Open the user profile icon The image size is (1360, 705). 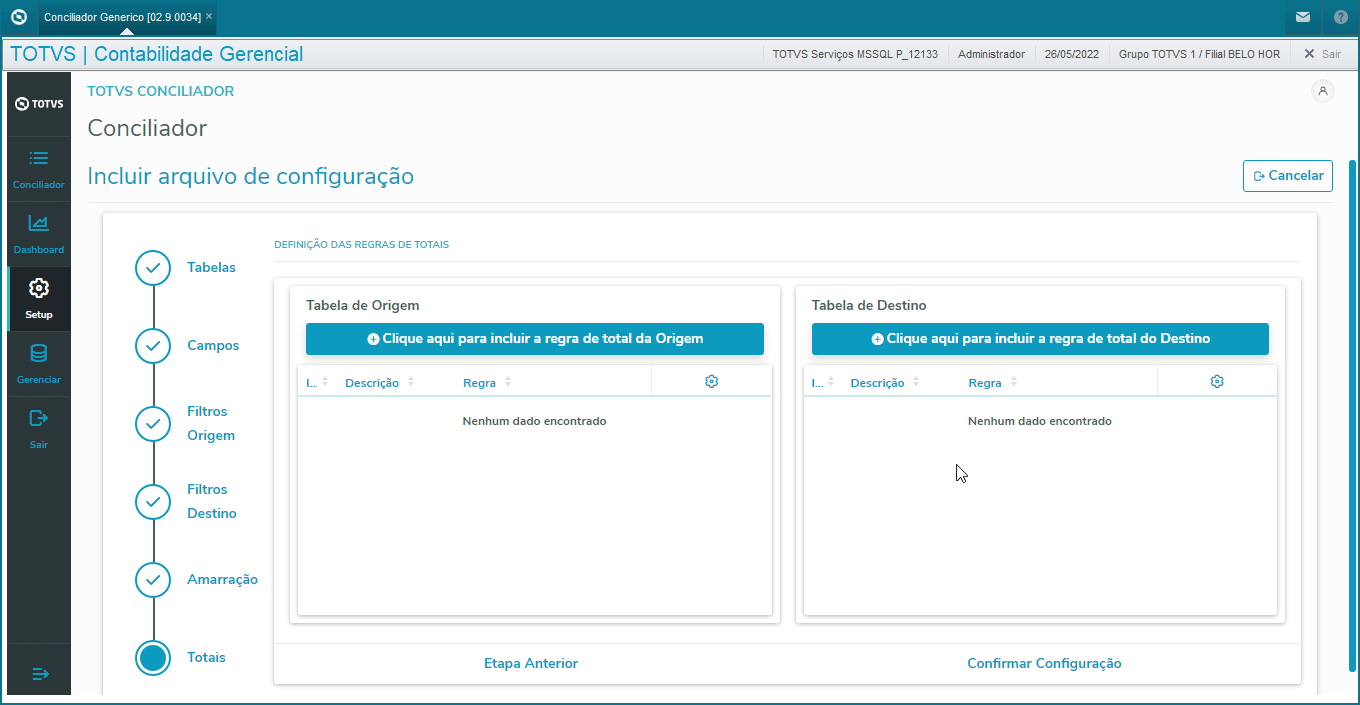click(x=1323, y=91)
